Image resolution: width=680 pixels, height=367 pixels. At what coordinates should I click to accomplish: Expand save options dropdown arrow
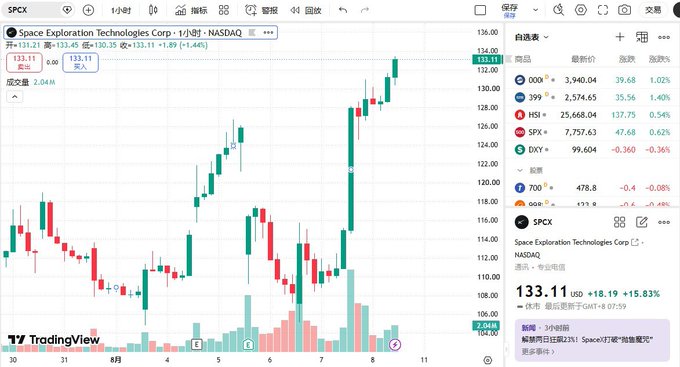(x=536, y=10)
